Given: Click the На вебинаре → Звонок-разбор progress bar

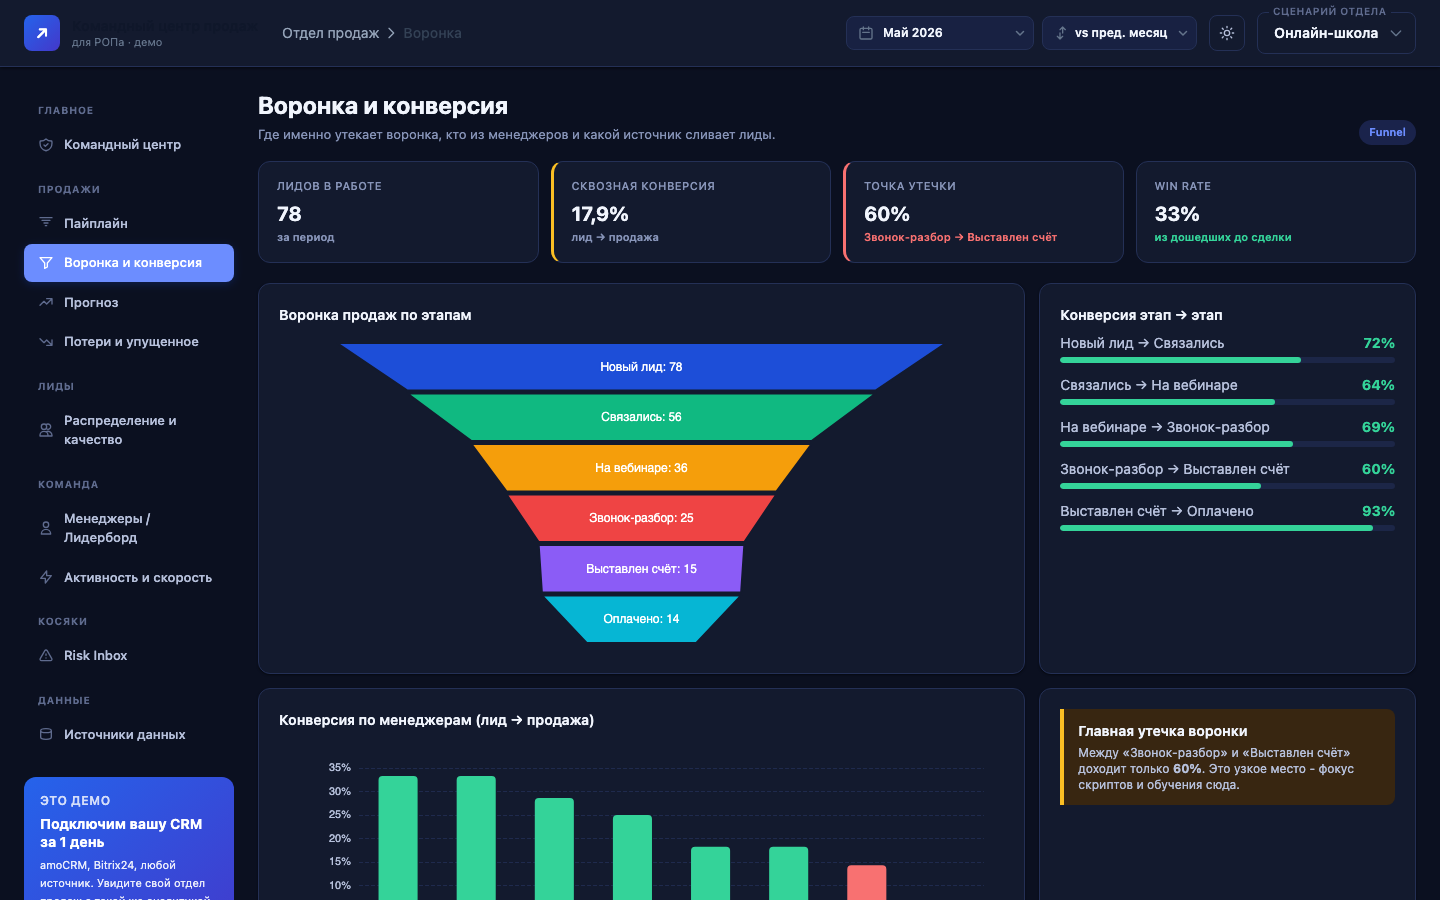Looking at the screenshot, I should pyautogui.click(x=1227, y=444).
